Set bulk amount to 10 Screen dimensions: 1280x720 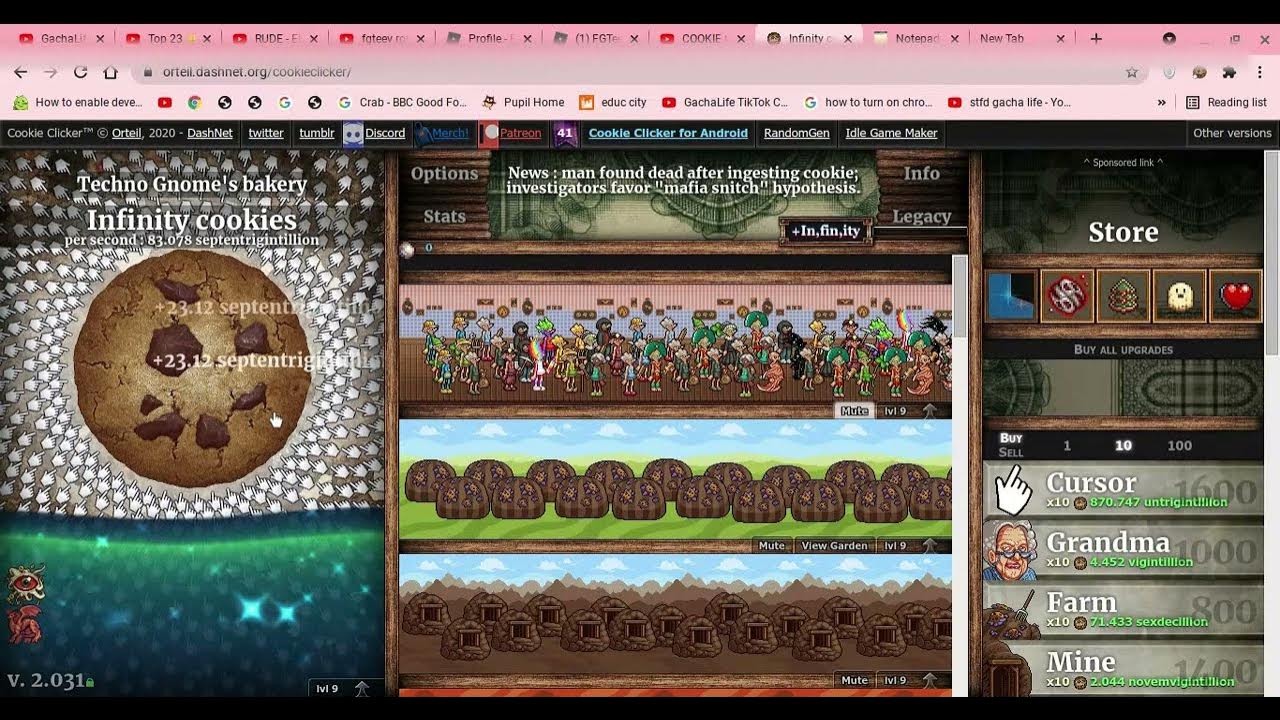(x=1123, y=446)
